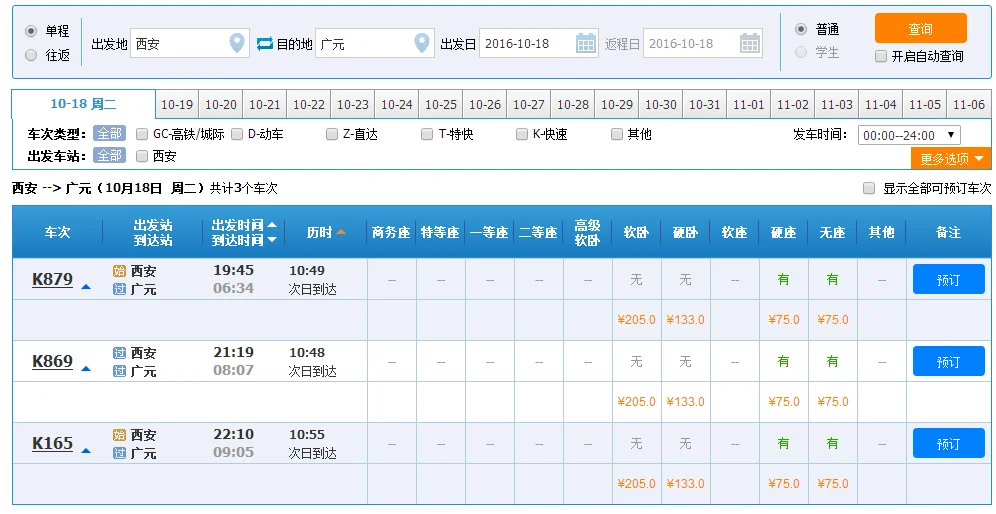
Task: Click the 过 badge beside K869 广元
Action: coord(119,371)
